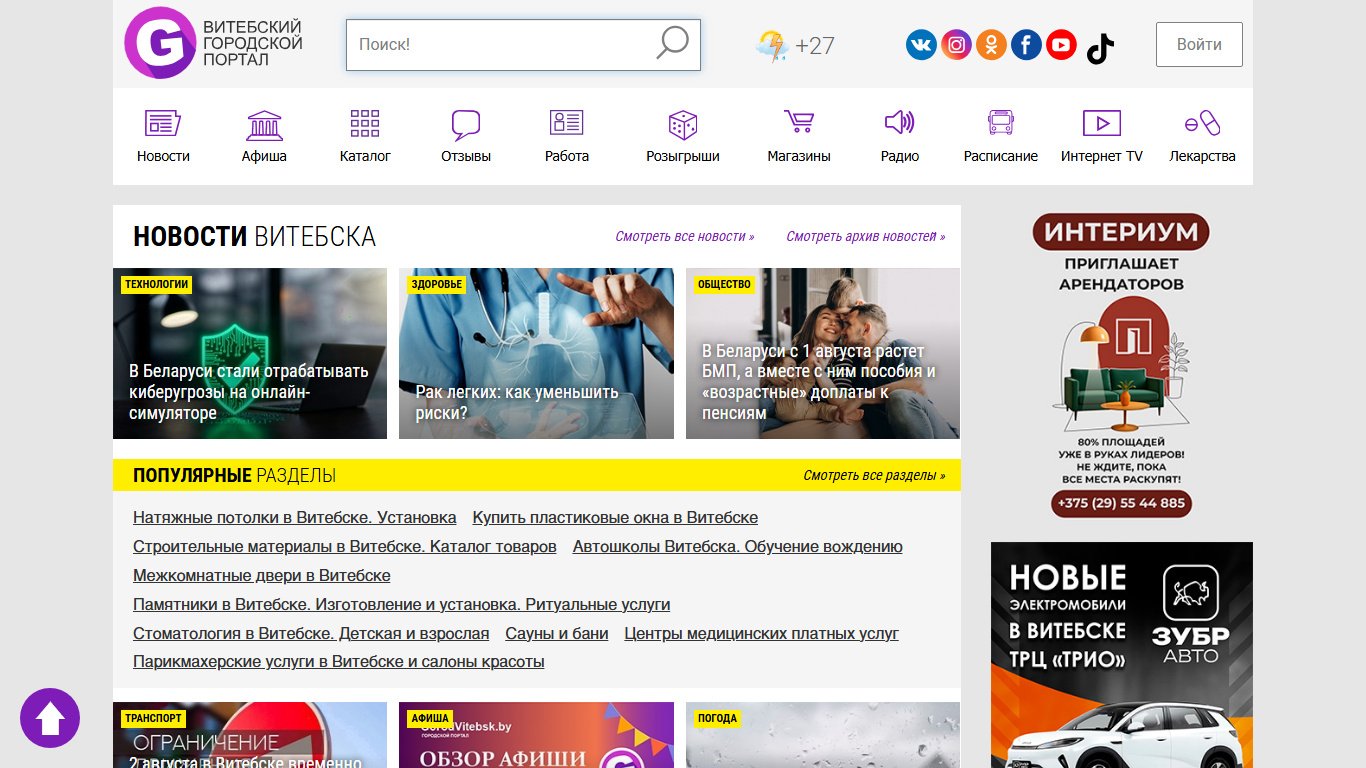Click the Отзывы speech bubble icon
The image size is (1366, 768).
[x=466, y=124]
